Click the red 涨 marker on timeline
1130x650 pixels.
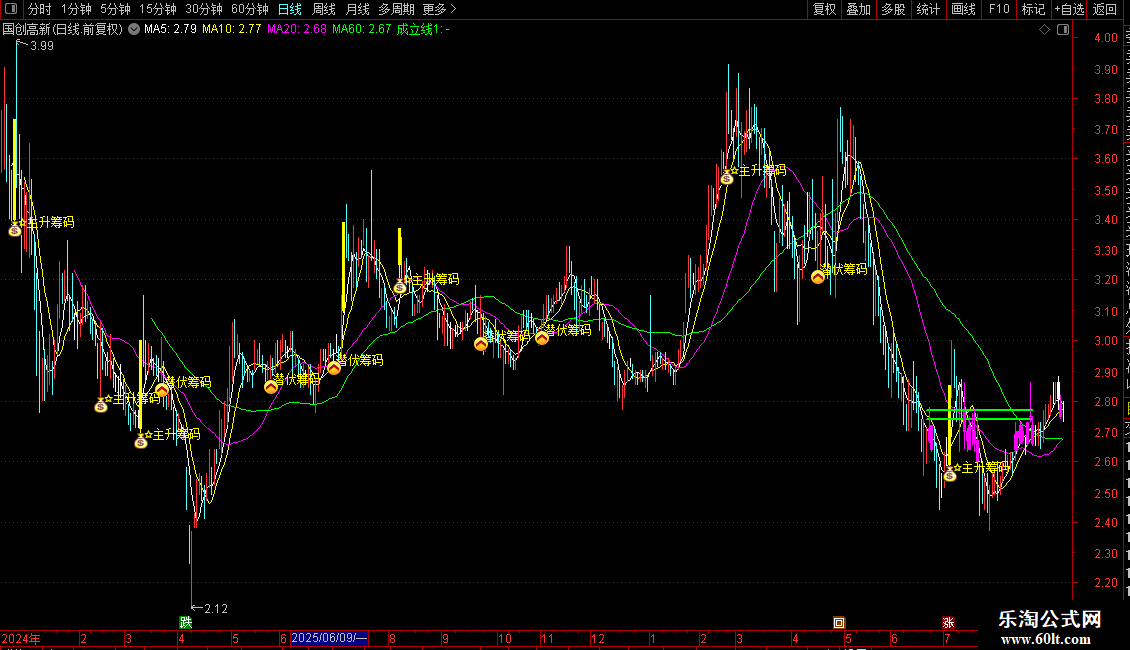(x=948, y=623)
